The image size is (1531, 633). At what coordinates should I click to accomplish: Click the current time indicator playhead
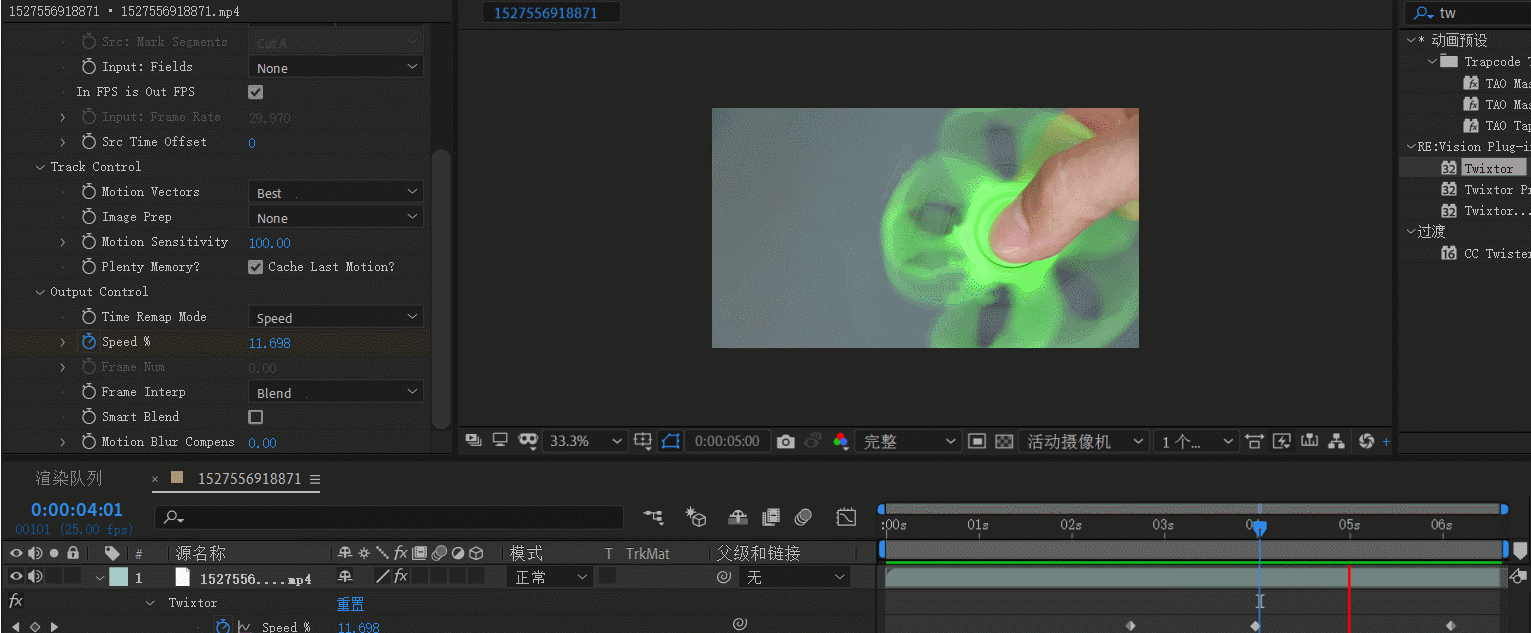[1260, 526]
